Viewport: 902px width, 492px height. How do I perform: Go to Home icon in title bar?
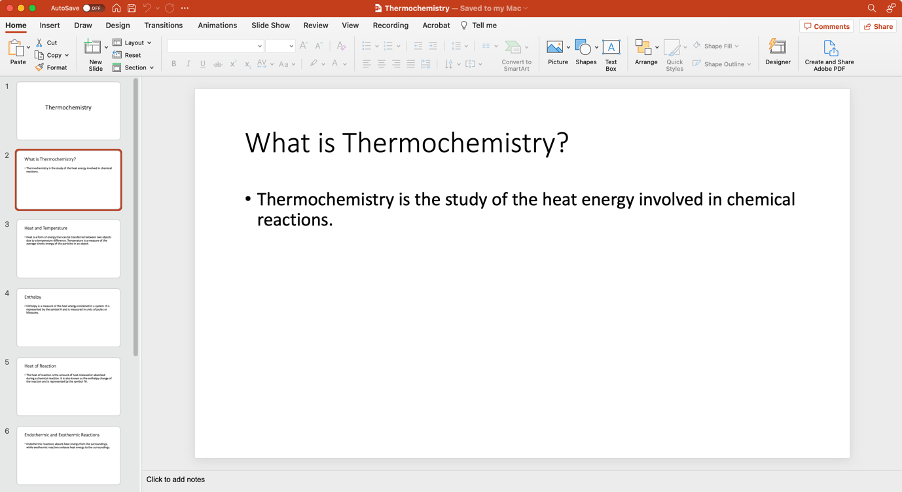pos(116,8)
